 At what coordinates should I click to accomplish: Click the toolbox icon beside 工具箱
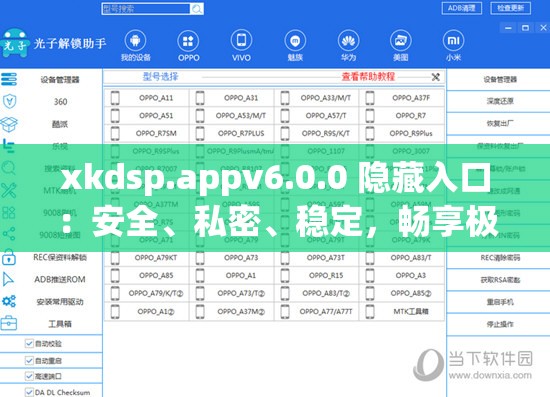[9, 323]
